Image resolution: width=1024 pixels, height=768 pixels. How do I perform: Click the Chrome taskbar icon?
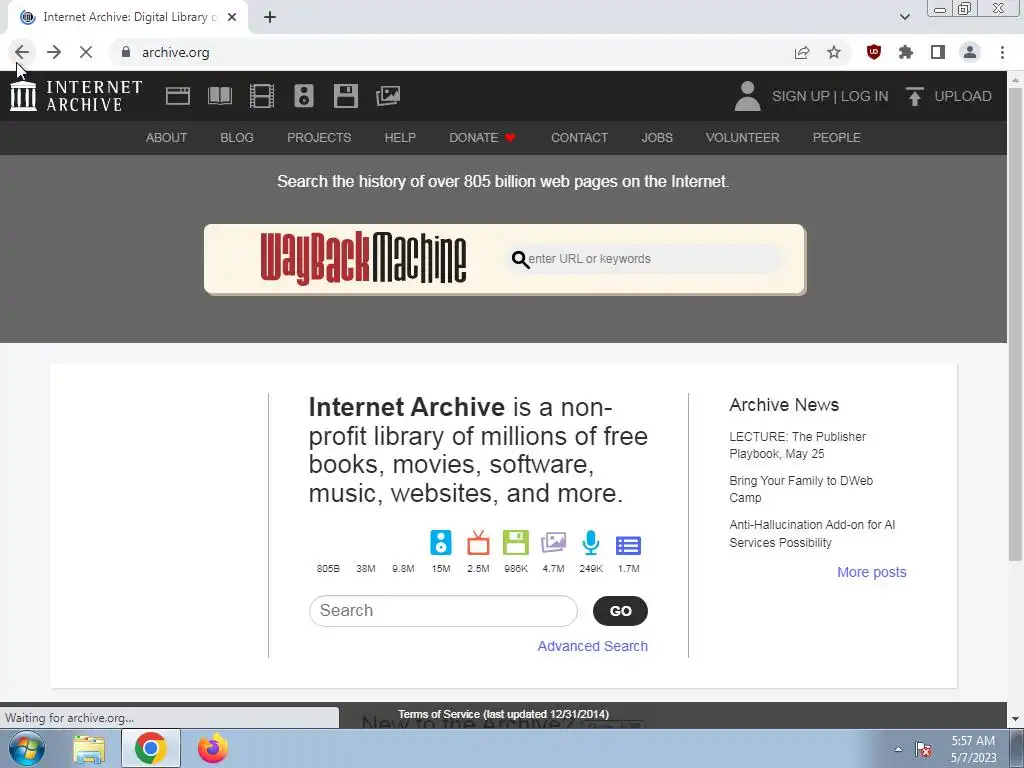pos(151,748)
